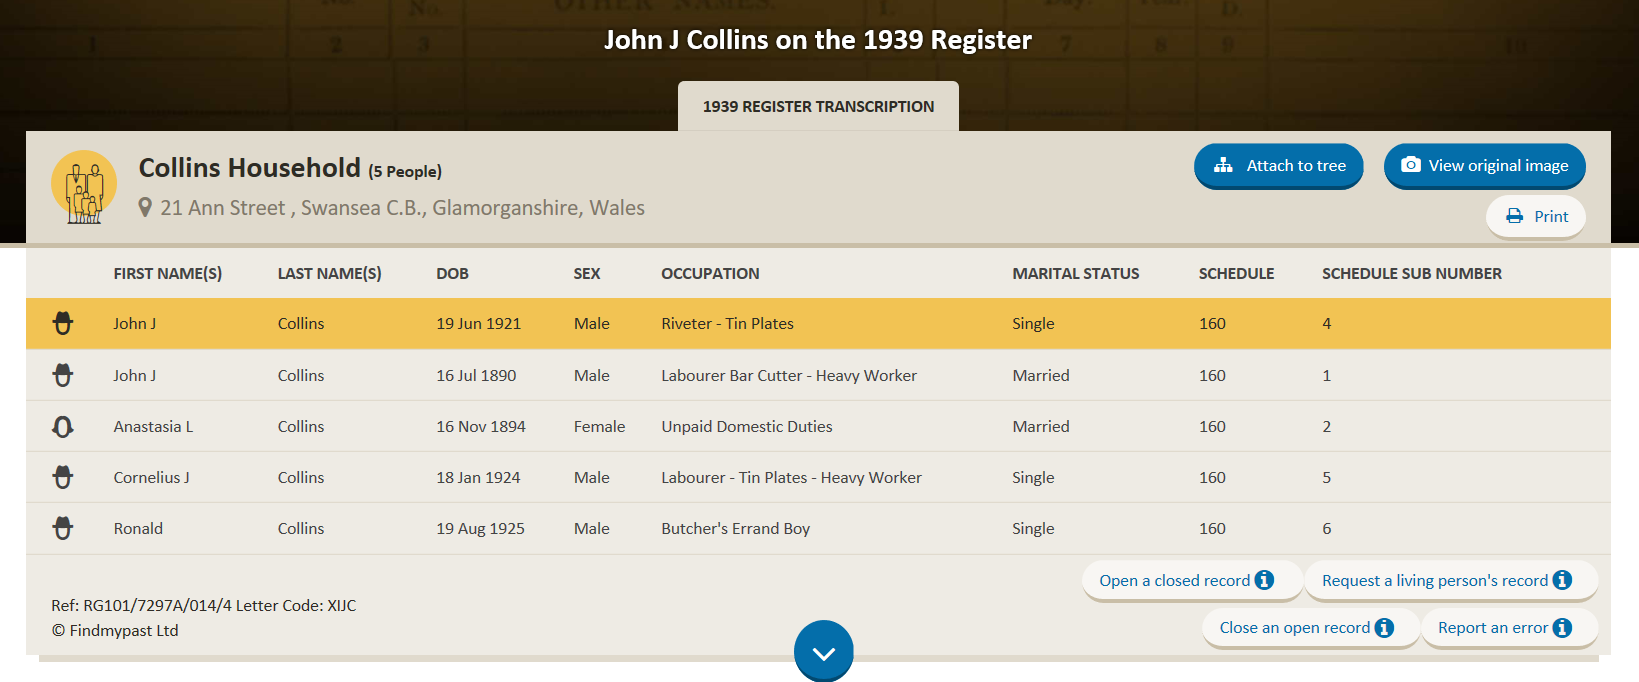Click the male icon for Cornelius J

63,477
